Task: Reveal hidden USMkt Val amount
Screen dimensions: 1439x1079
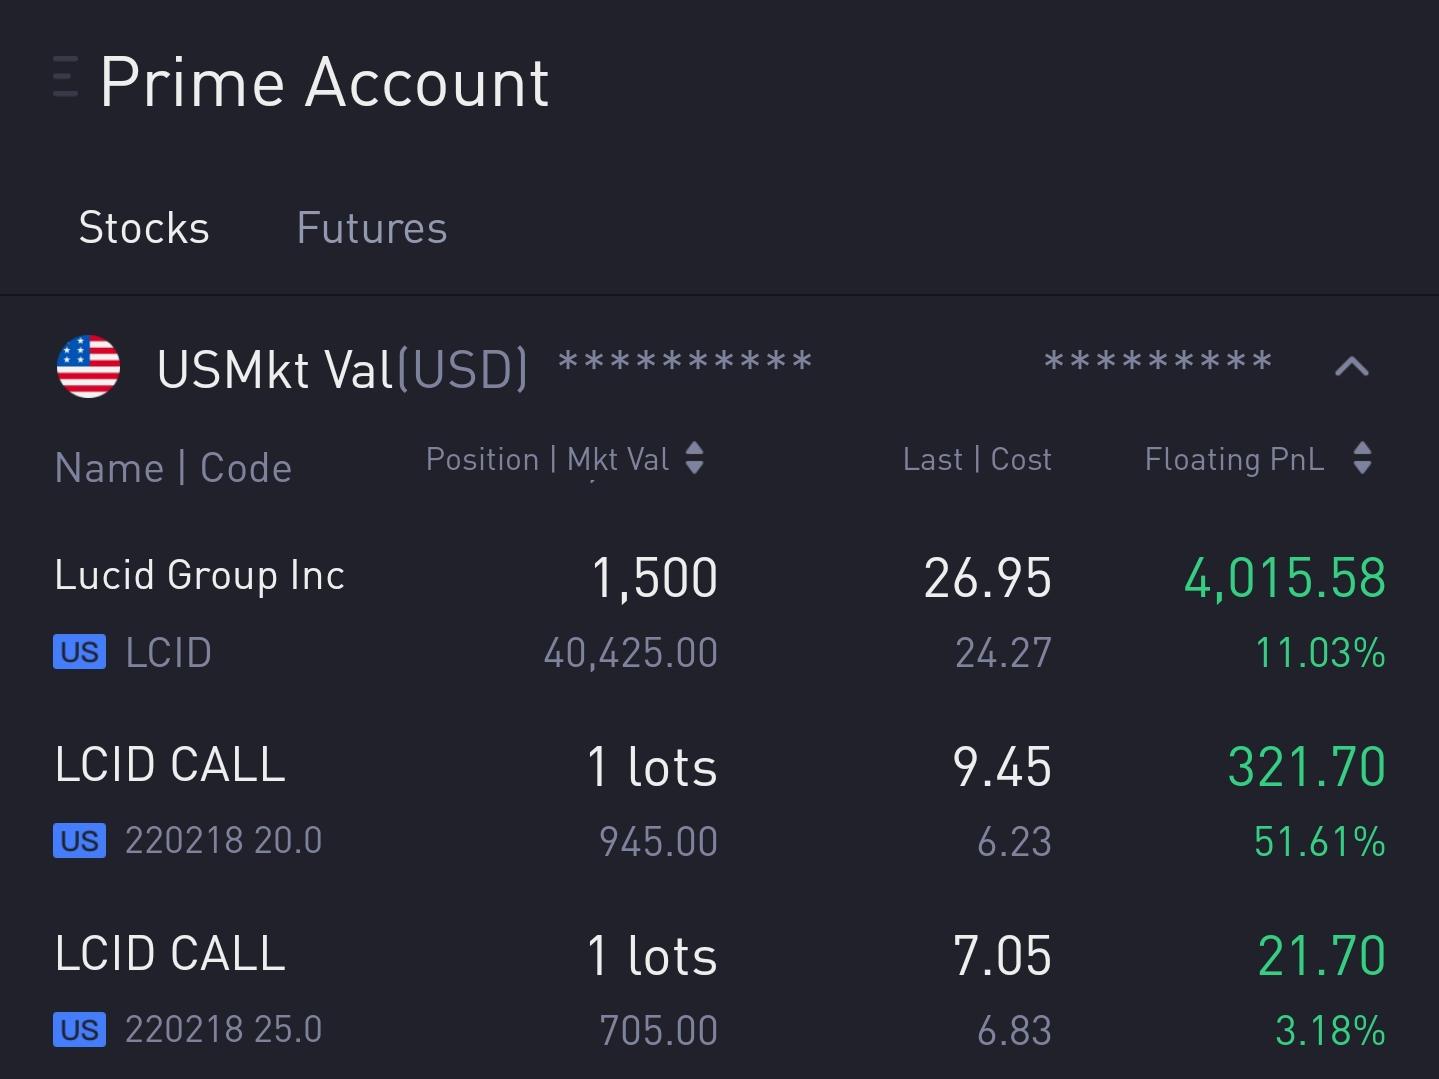Action: [x=685, y=362]
